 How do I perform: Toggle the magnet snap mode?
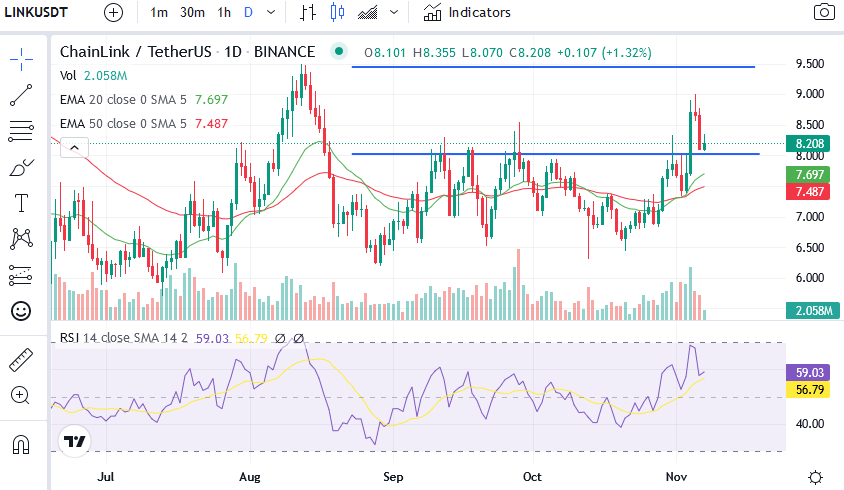(21, 445)
